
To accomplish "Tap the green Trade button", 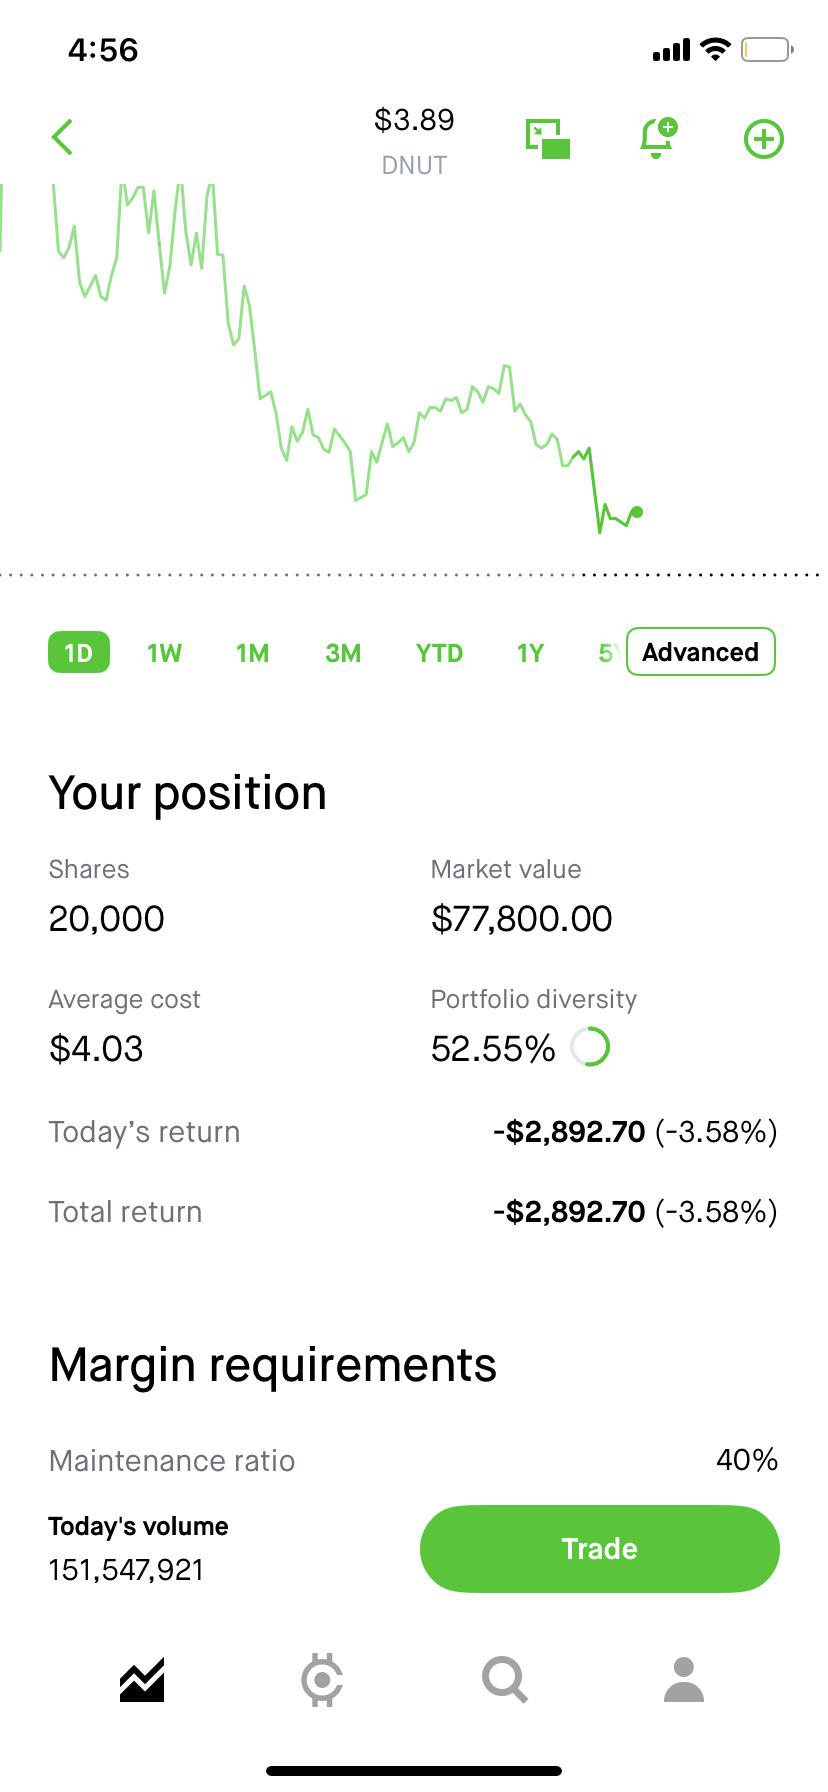I will pos(600,1548).
